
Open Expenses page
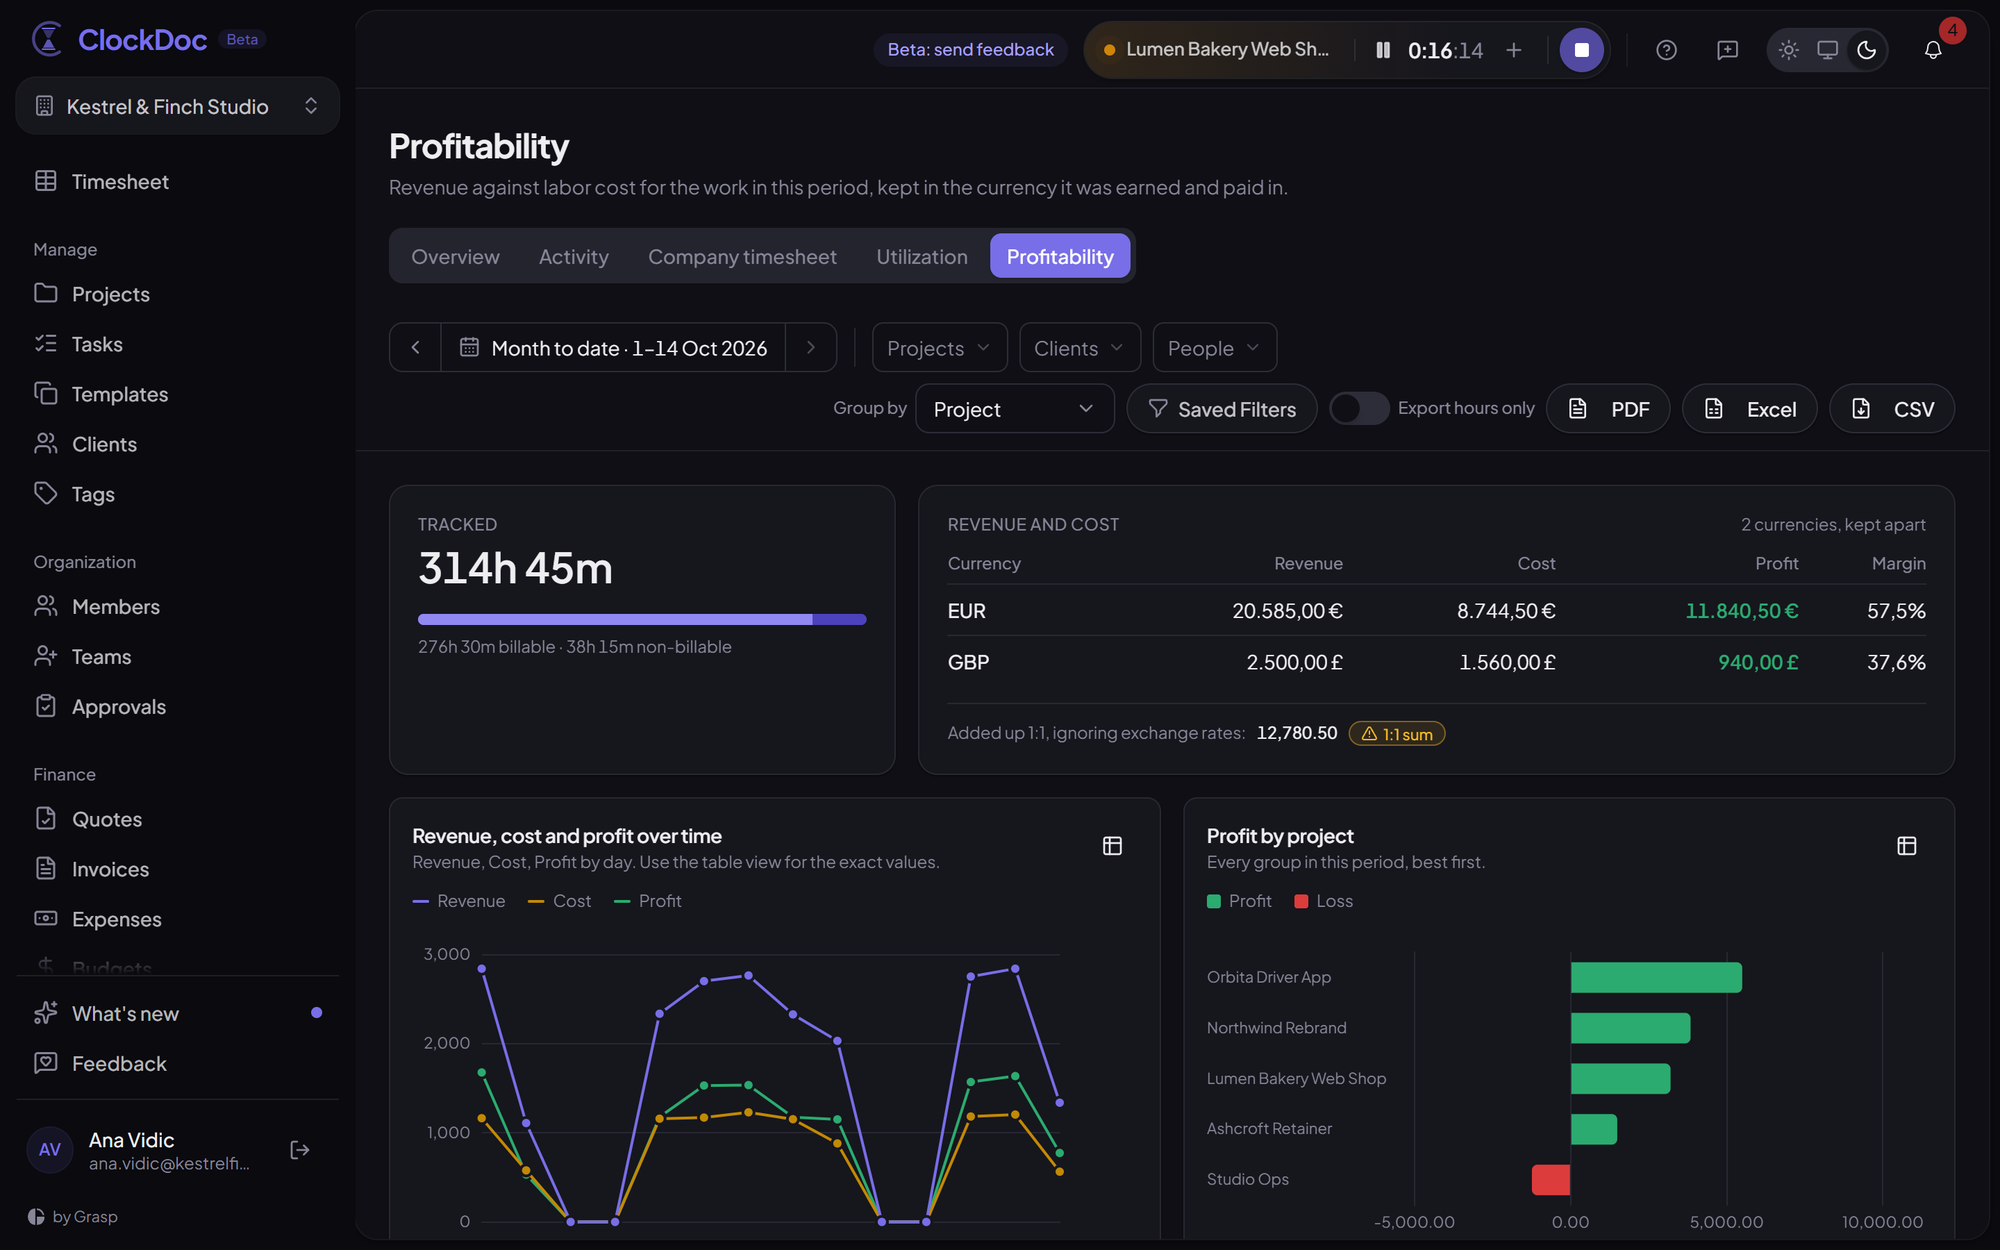178,919
